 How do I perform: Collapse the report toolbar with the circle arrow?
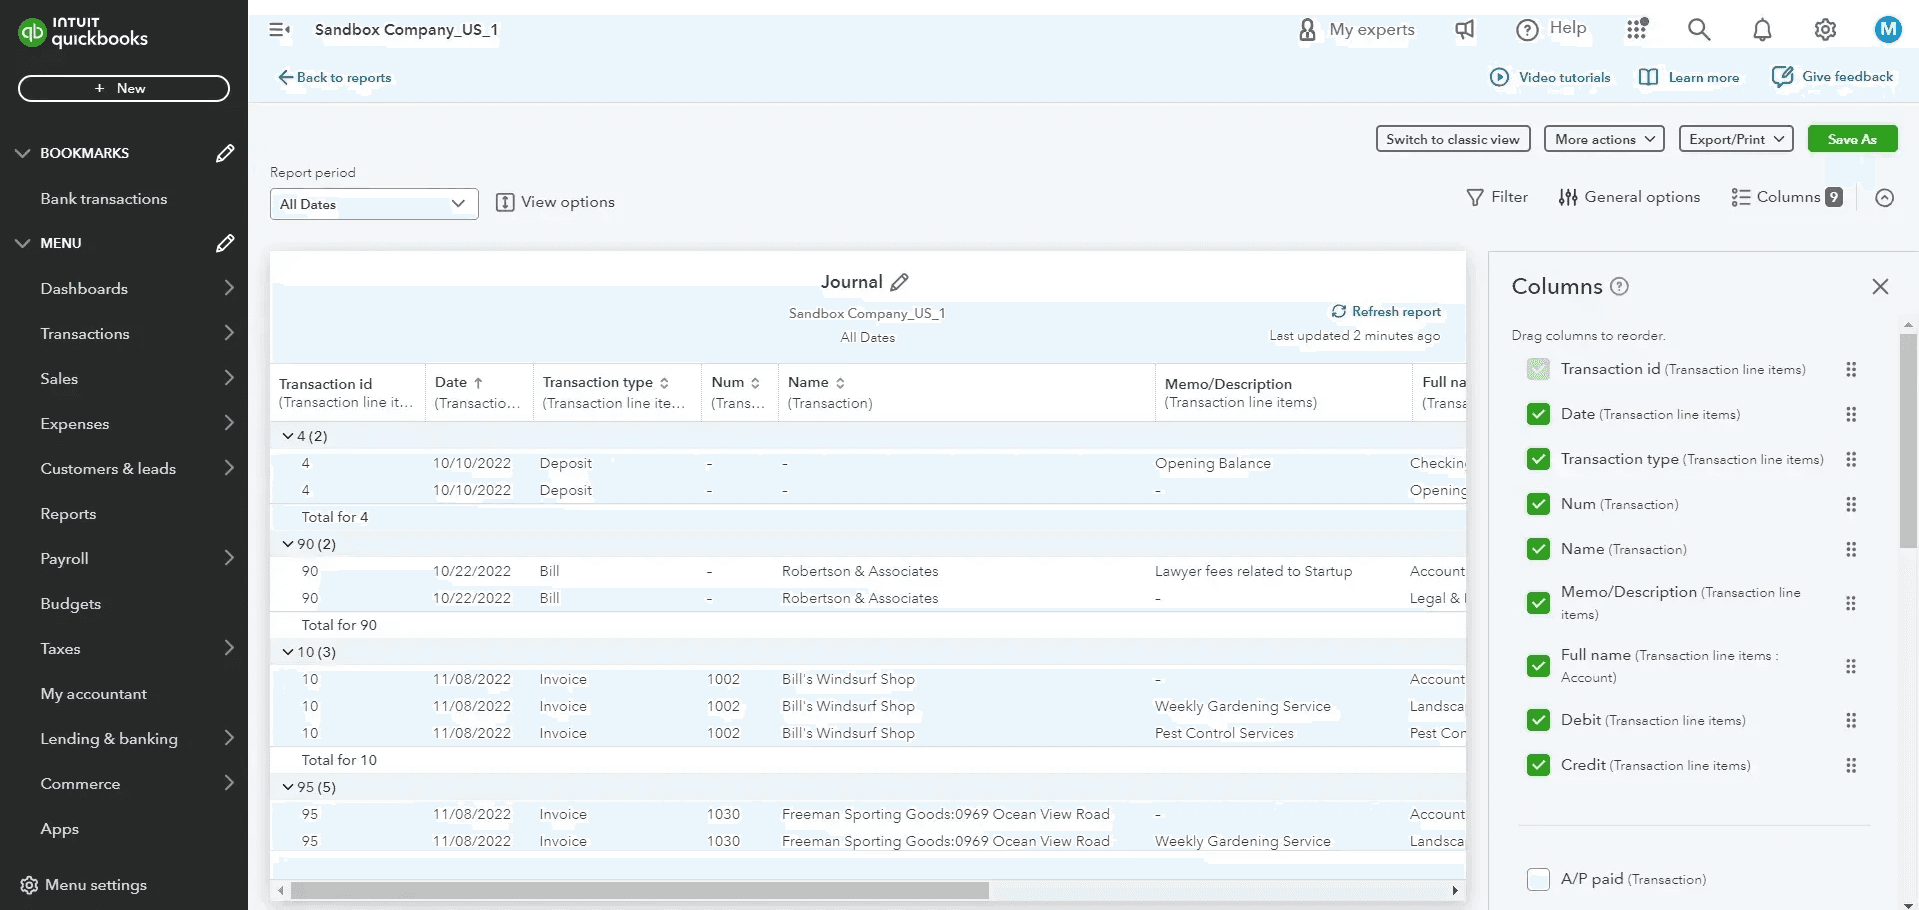[1884, 198]
